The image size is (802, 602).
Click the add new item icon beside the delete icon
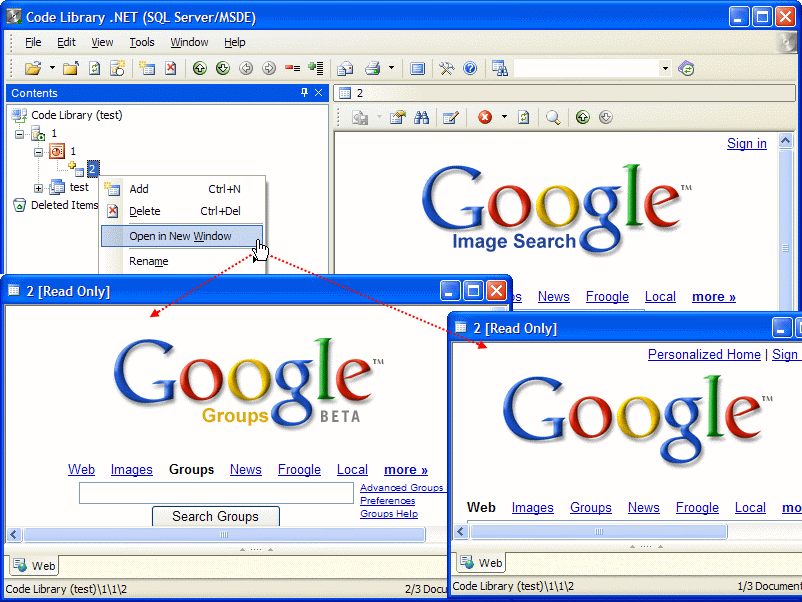147,69
